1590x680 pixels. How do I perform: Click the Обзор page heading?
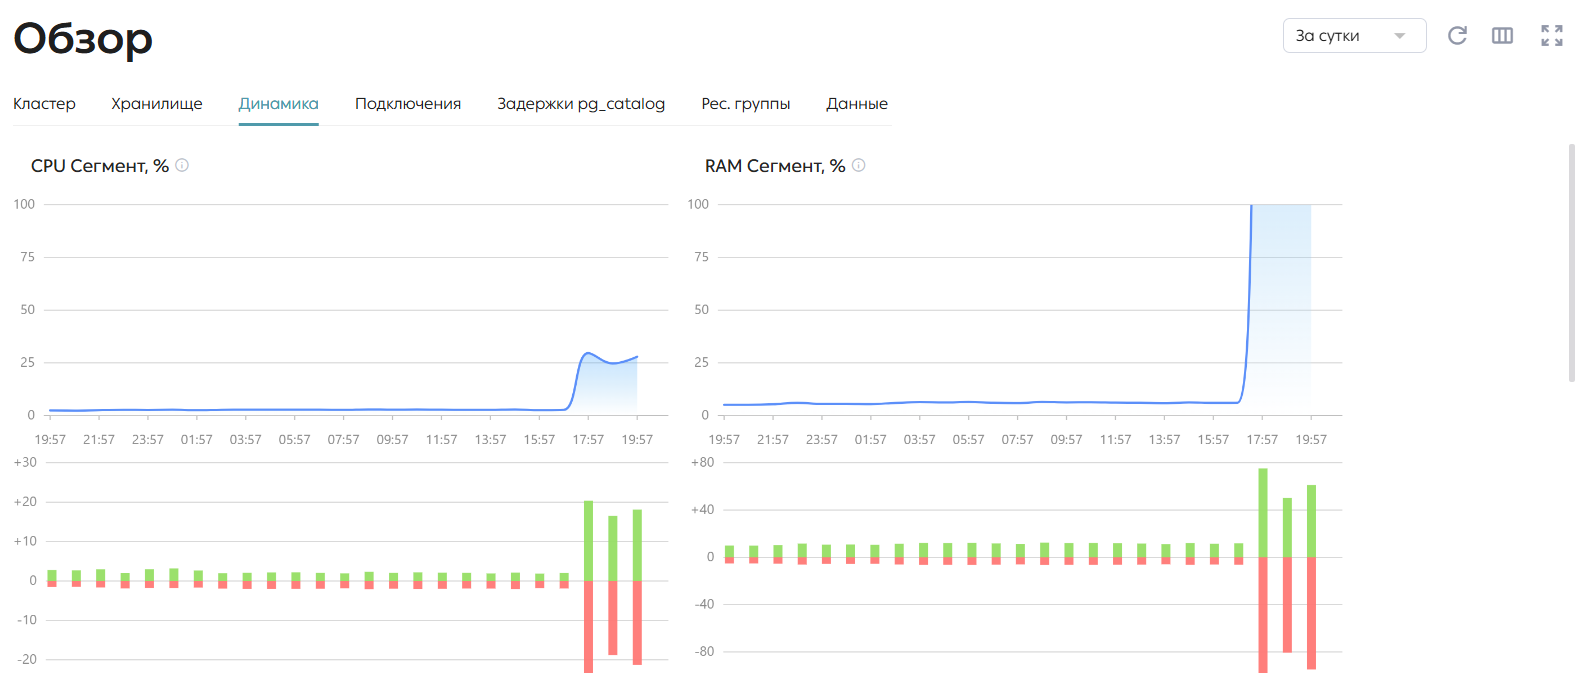83,38
